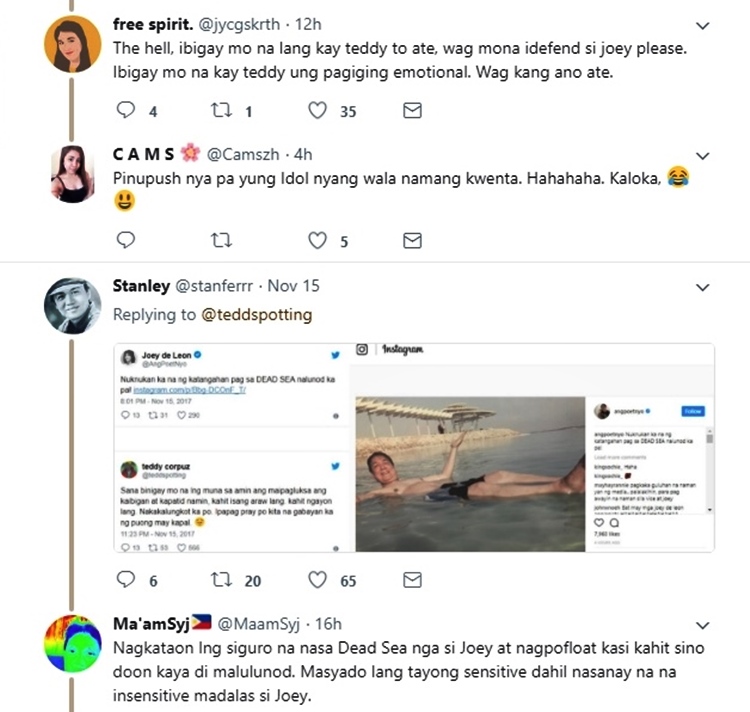750x712 pixels.
Task: Like the CAMS tweet with 5 likes
Action: [x=318, y=240]
